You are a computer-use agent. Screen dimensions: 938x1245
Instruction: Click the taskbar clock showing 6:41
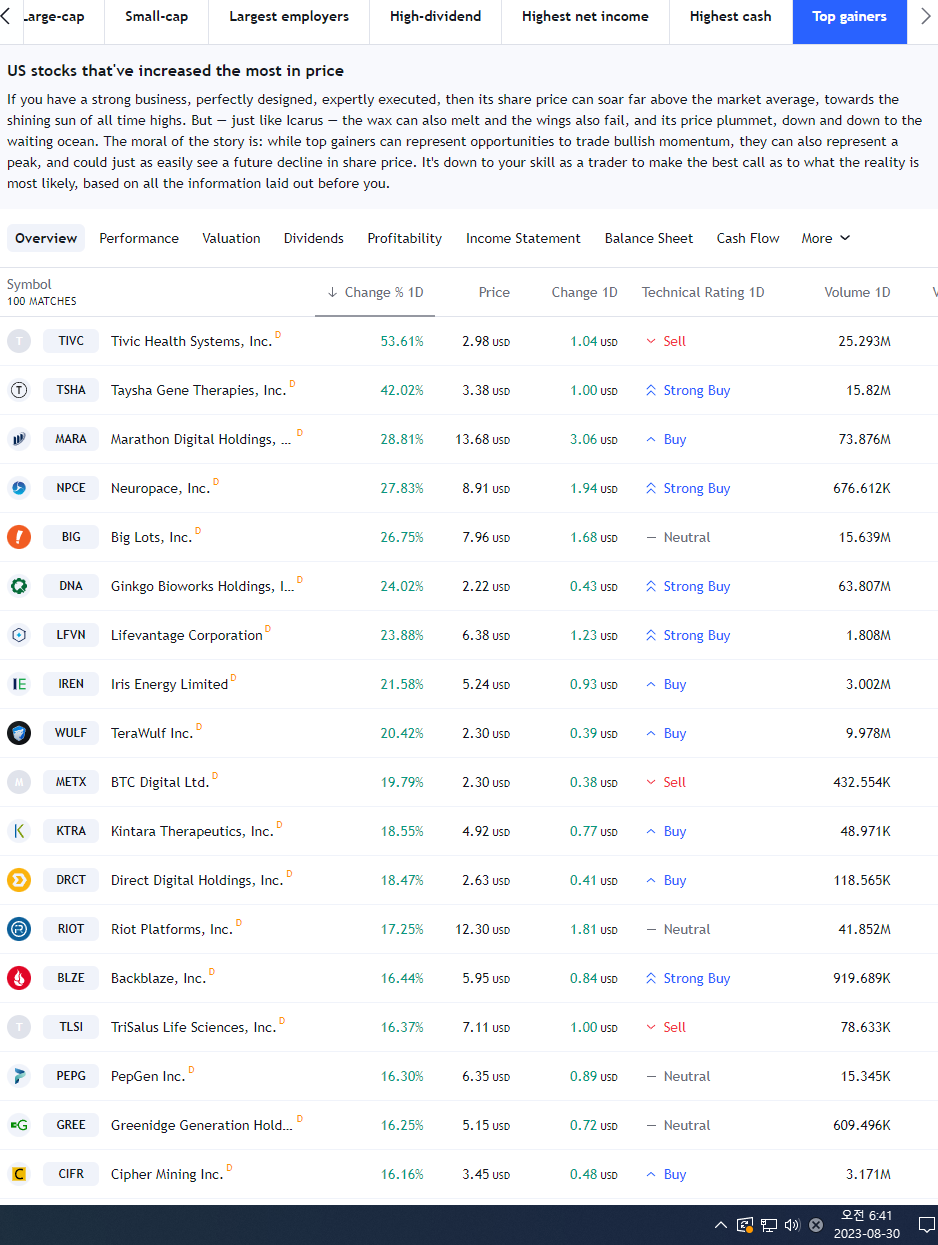(866, 1225)
